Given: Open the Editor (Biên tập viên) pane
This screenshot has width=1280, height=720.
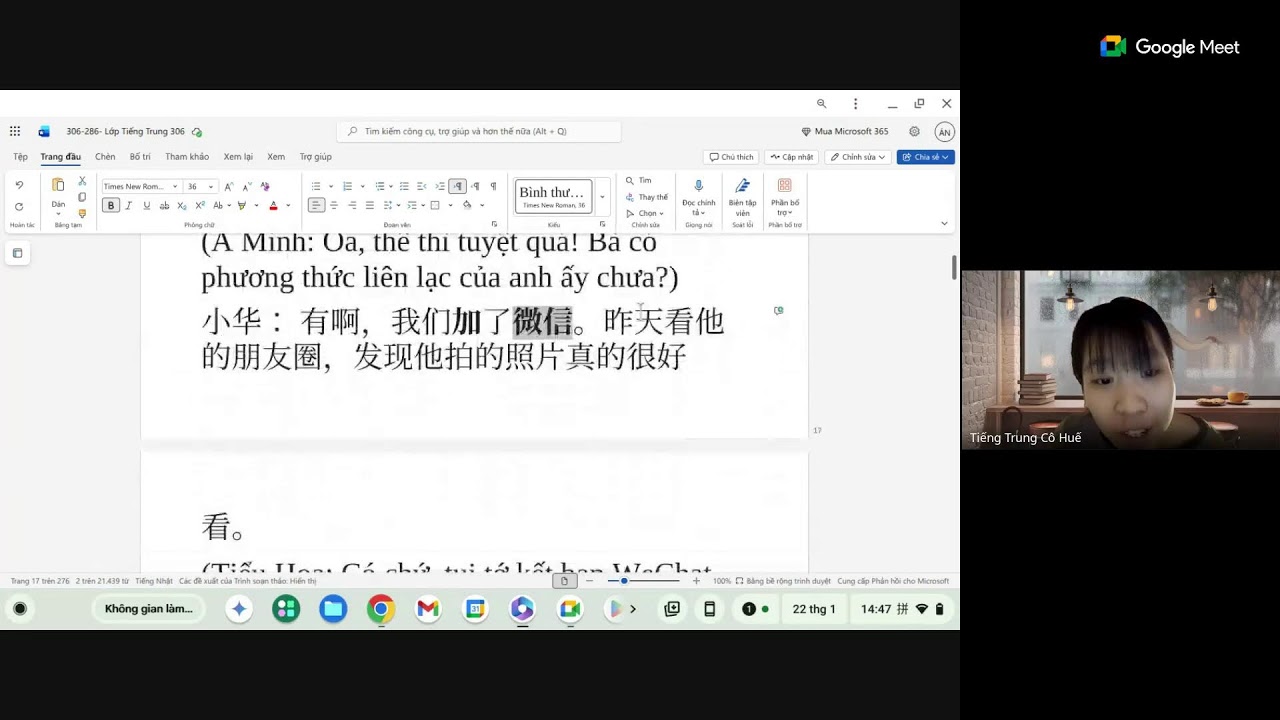Looking at the screenshot, I should click(x=742, y=198).
